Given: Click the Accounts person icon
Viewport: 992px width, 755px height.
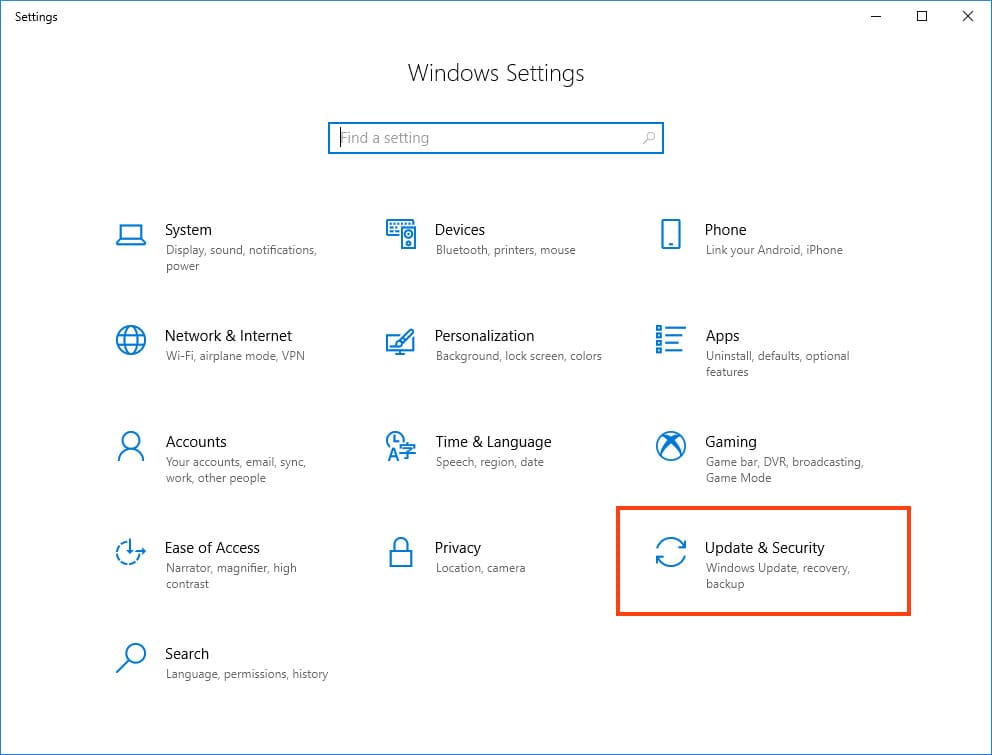Looking at the screenshot, I should (x=131, y=446).
